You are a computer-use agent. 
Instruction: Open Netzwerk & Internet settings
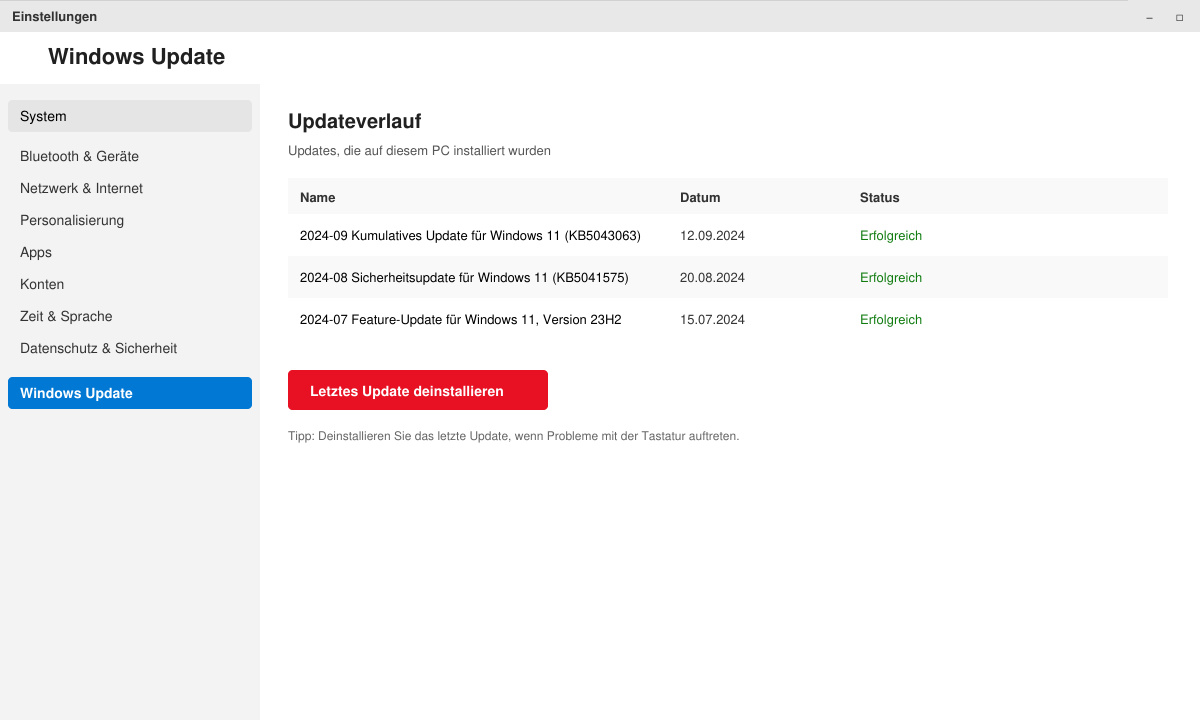point(130,188)
